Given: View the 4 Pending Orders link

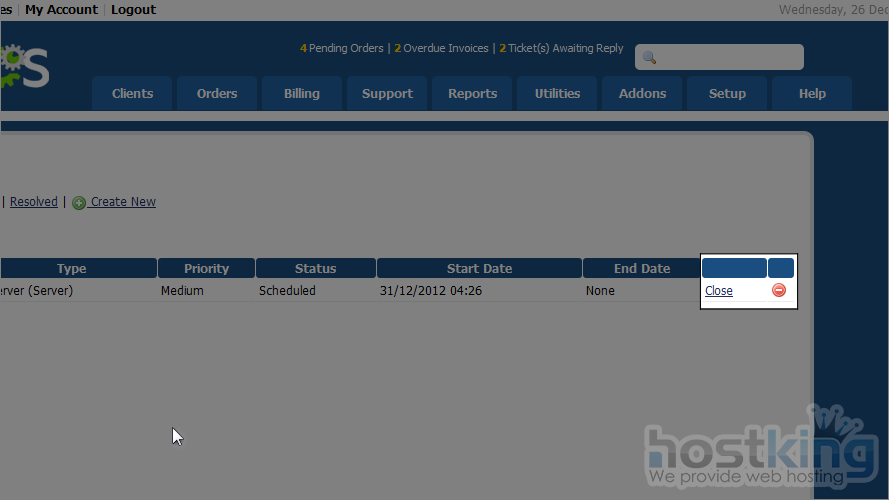Looking at the screenshot, I should (341, 48).
